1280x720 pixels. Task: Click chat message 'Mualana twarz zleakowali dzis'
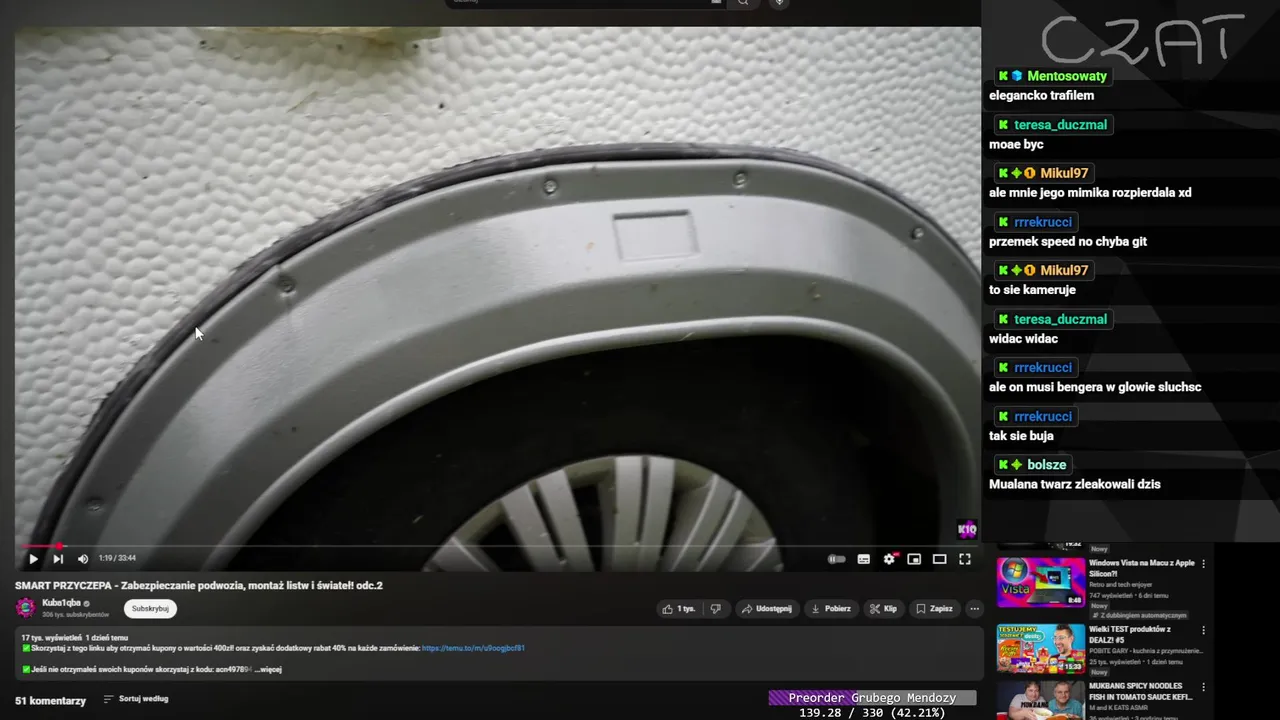(1075, 484)
